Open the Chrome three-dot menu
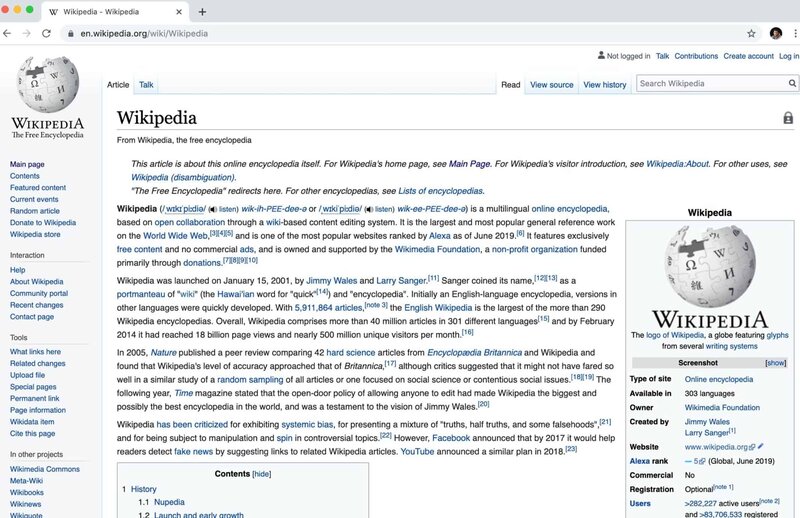The image size is (800, 518). 795,34
